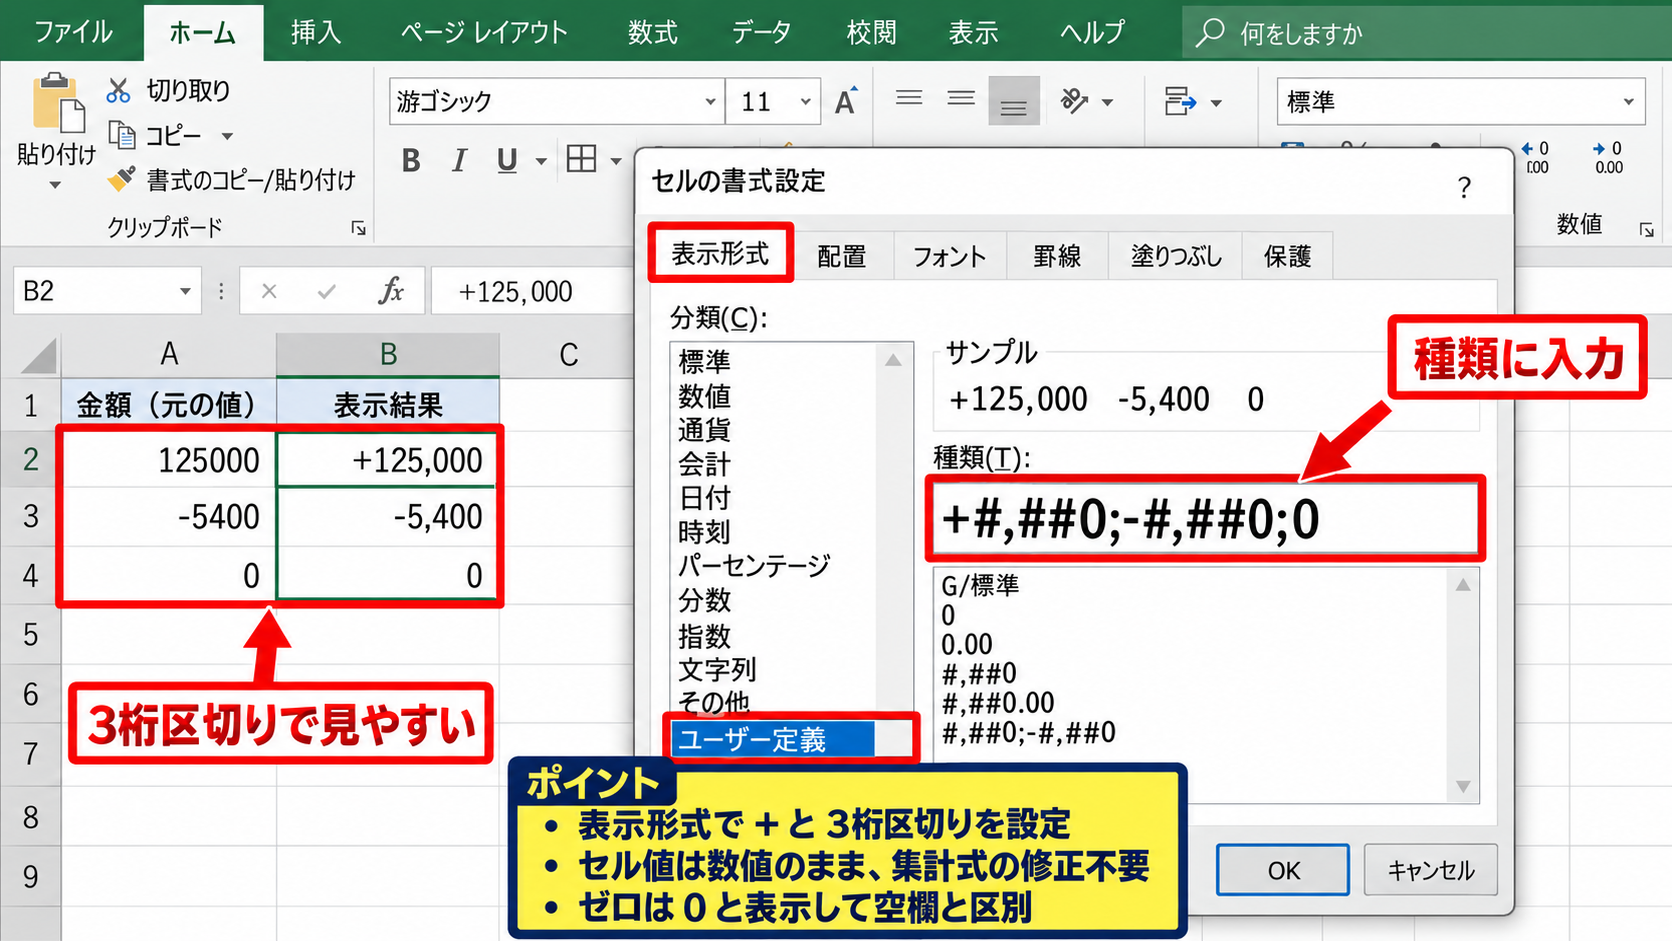This screenshot has height=941, width=1672.
Task: Open the number format dropdown 標準
Action: click(1627, 101)
